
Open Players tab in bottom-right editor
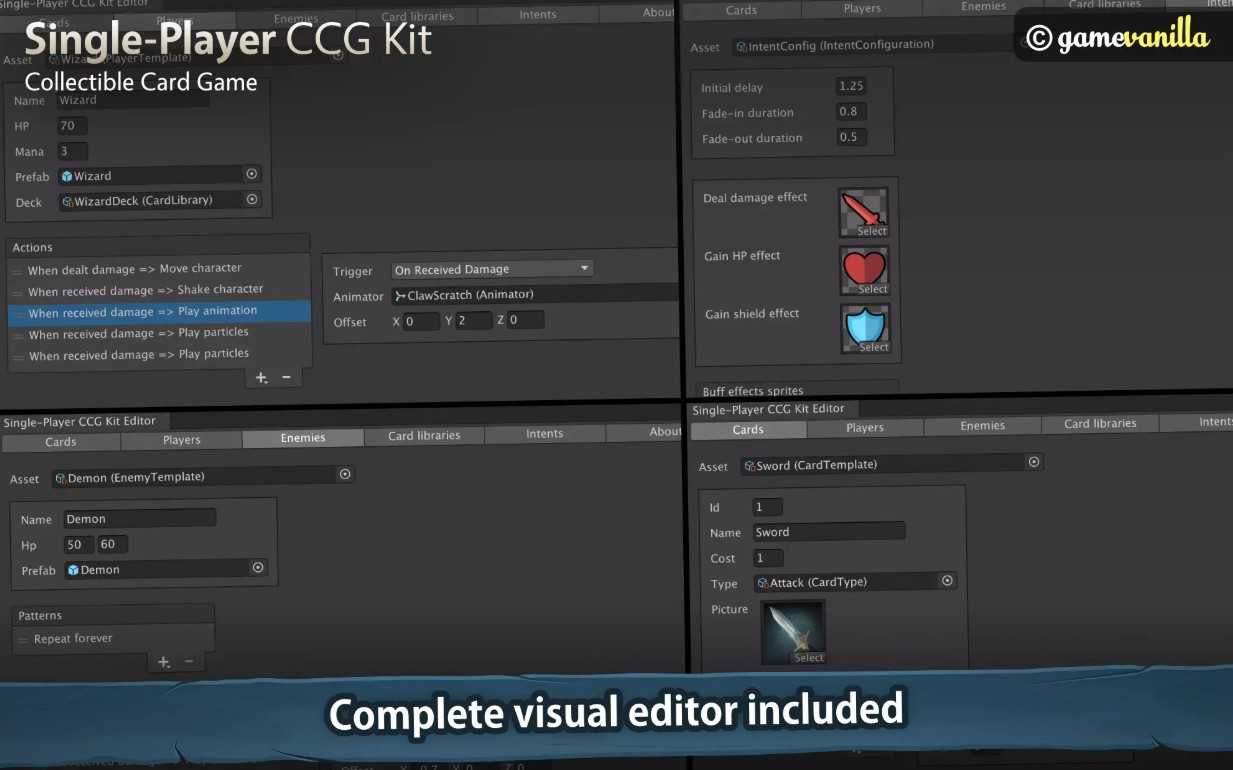[x=865, y=428]
